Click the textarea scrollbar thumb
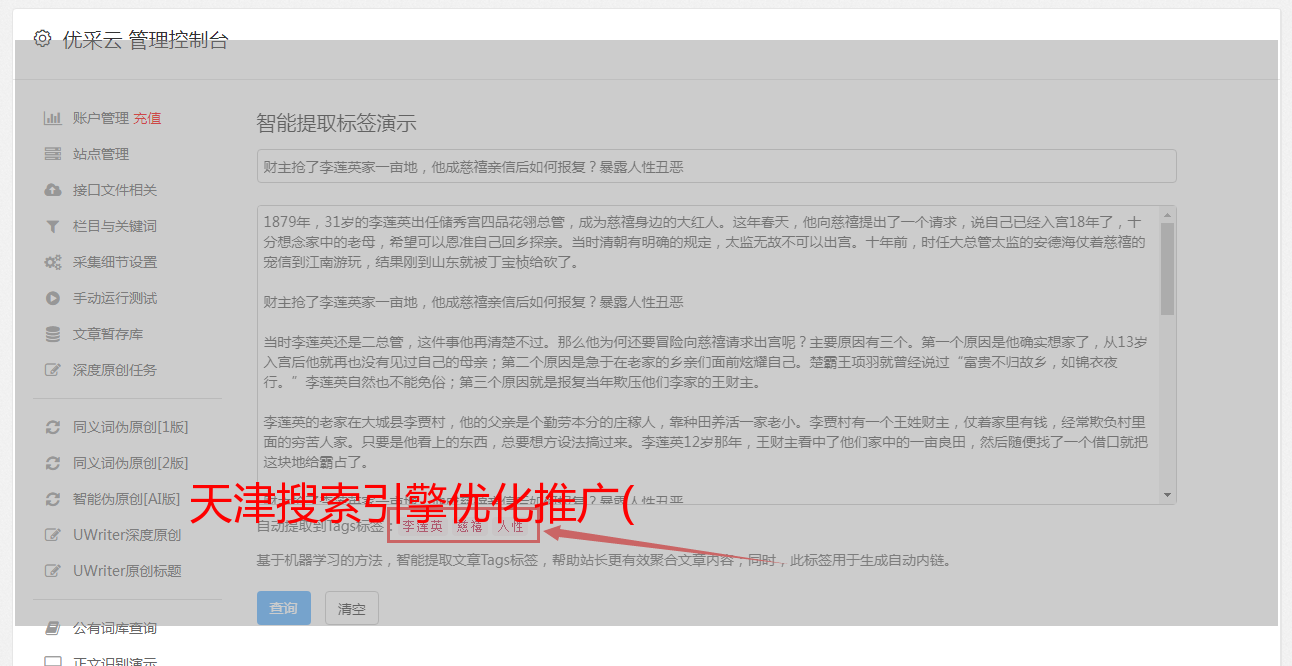 point(1167,268)
